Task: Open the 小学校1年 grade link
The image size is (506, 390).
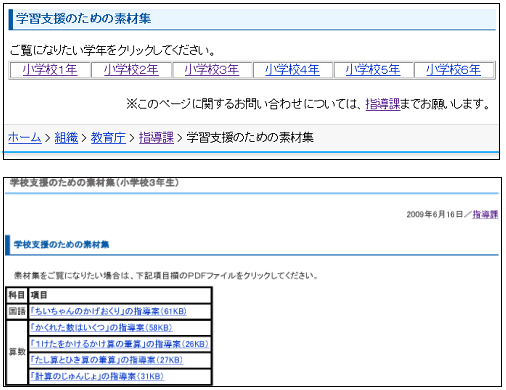Action: click(50, 70)
